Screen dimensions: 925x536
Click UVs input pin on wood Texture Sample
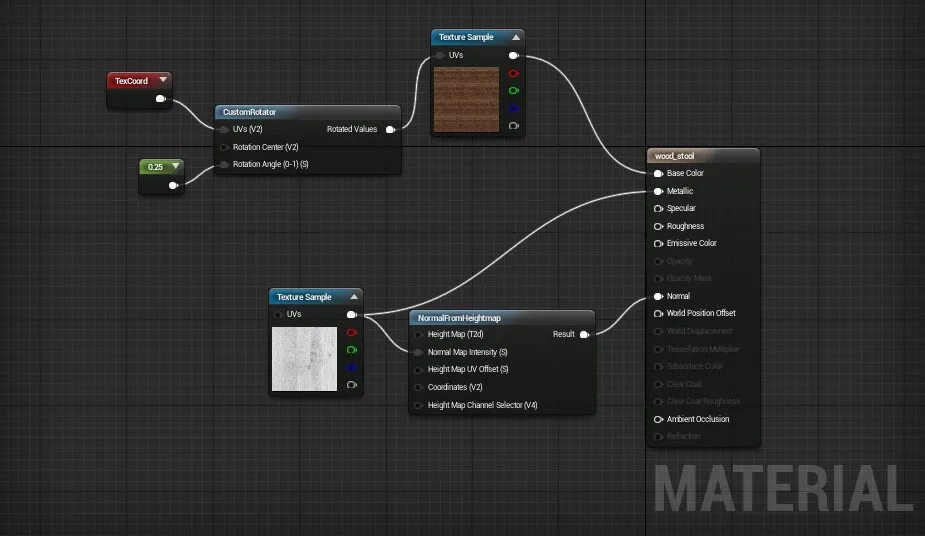point(440,55)
